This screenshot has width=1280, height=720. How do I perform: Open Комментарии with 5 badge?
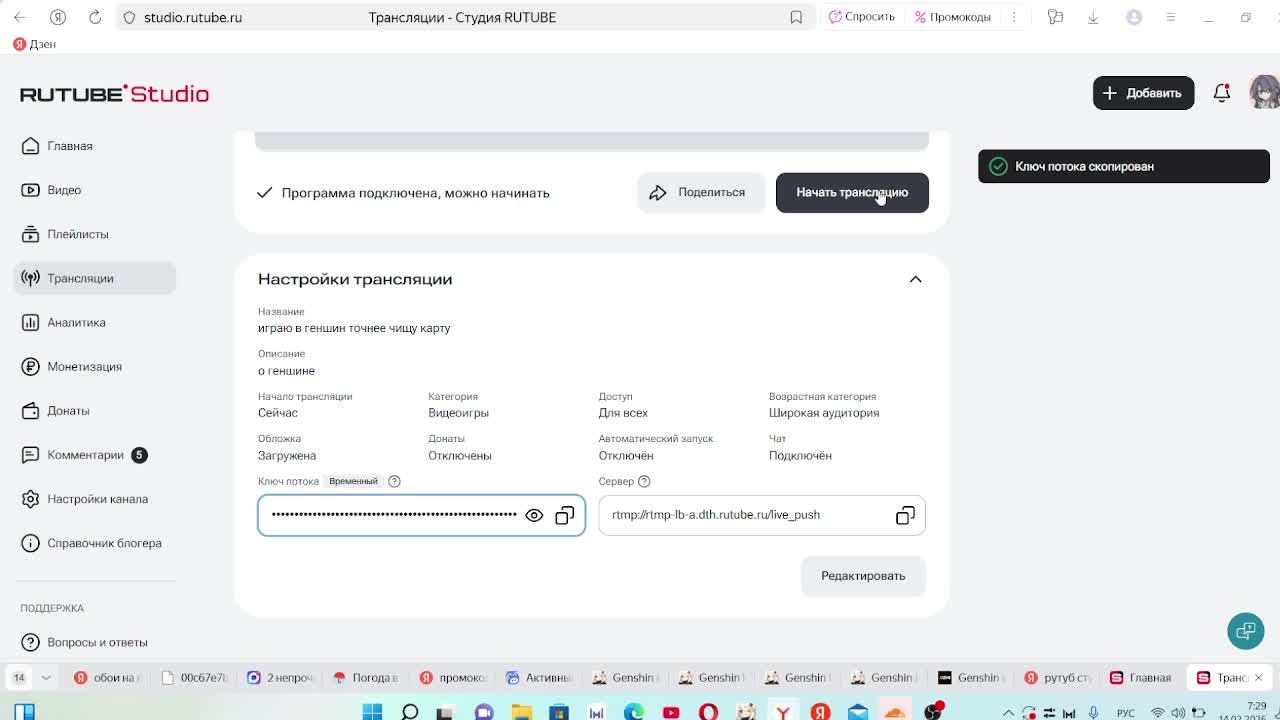click(95, 455)
